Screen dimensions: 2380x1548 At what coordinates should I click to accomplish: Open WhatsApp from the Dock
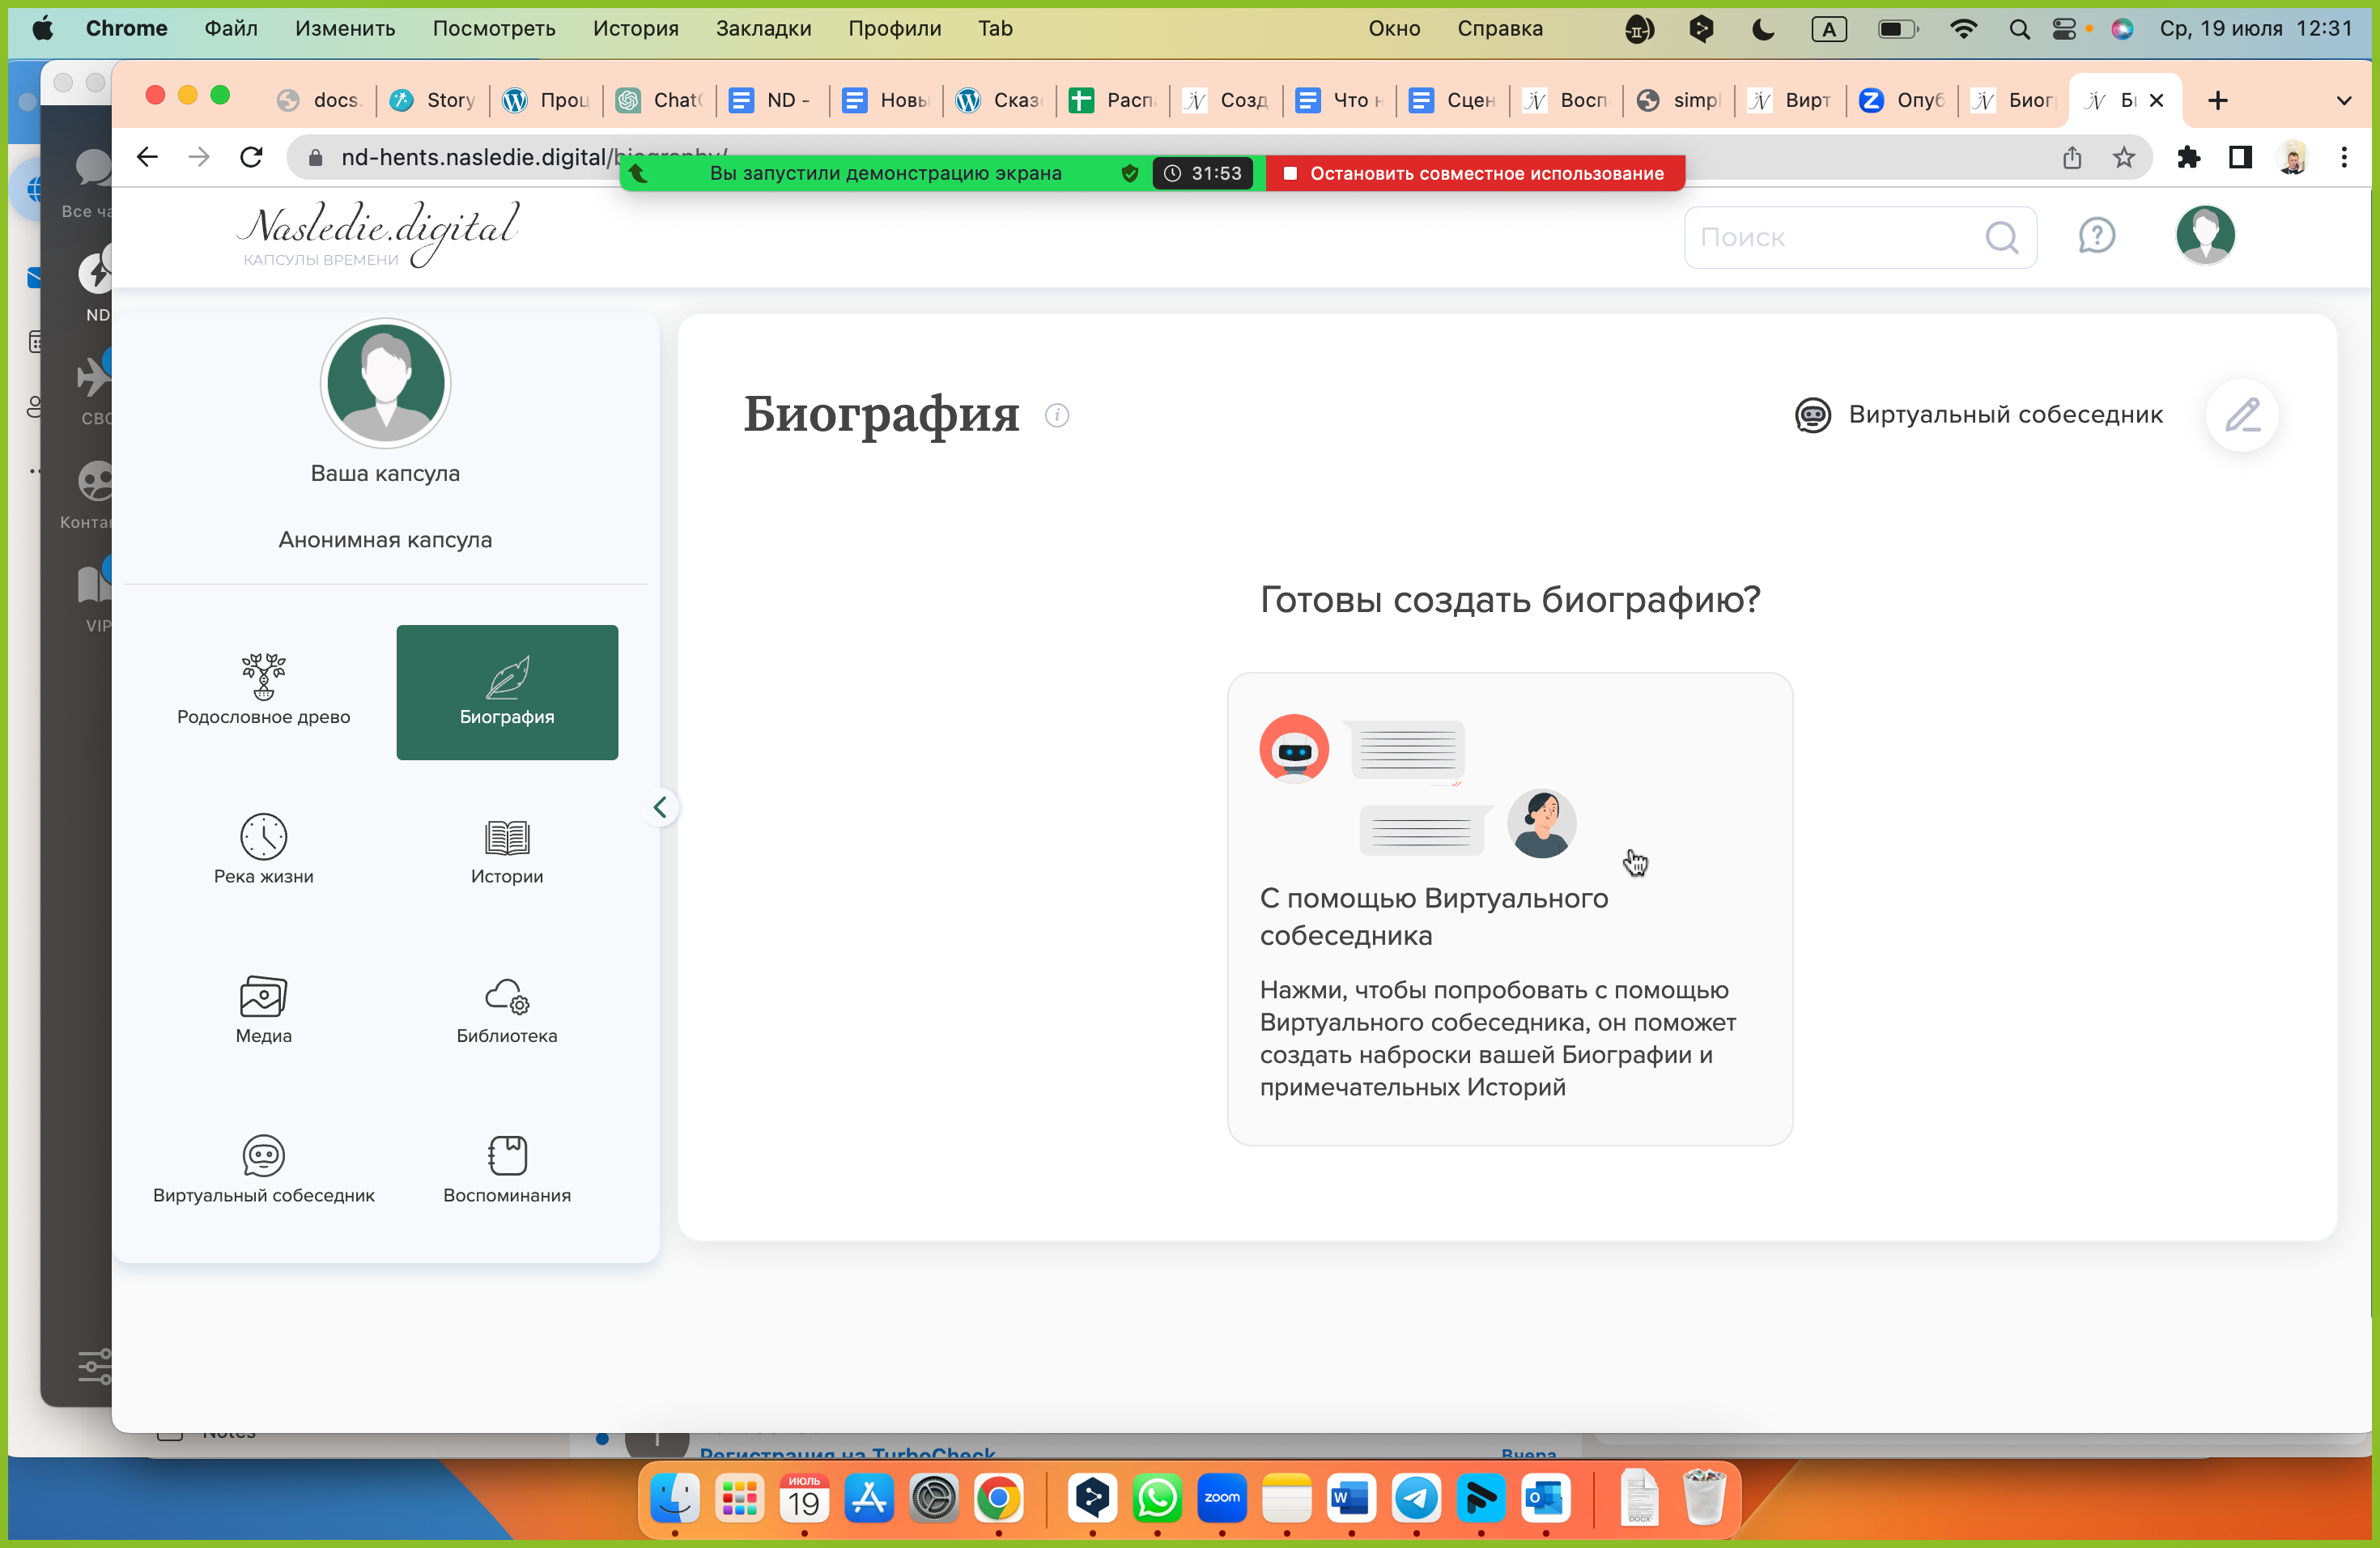pos(1157,1498)
